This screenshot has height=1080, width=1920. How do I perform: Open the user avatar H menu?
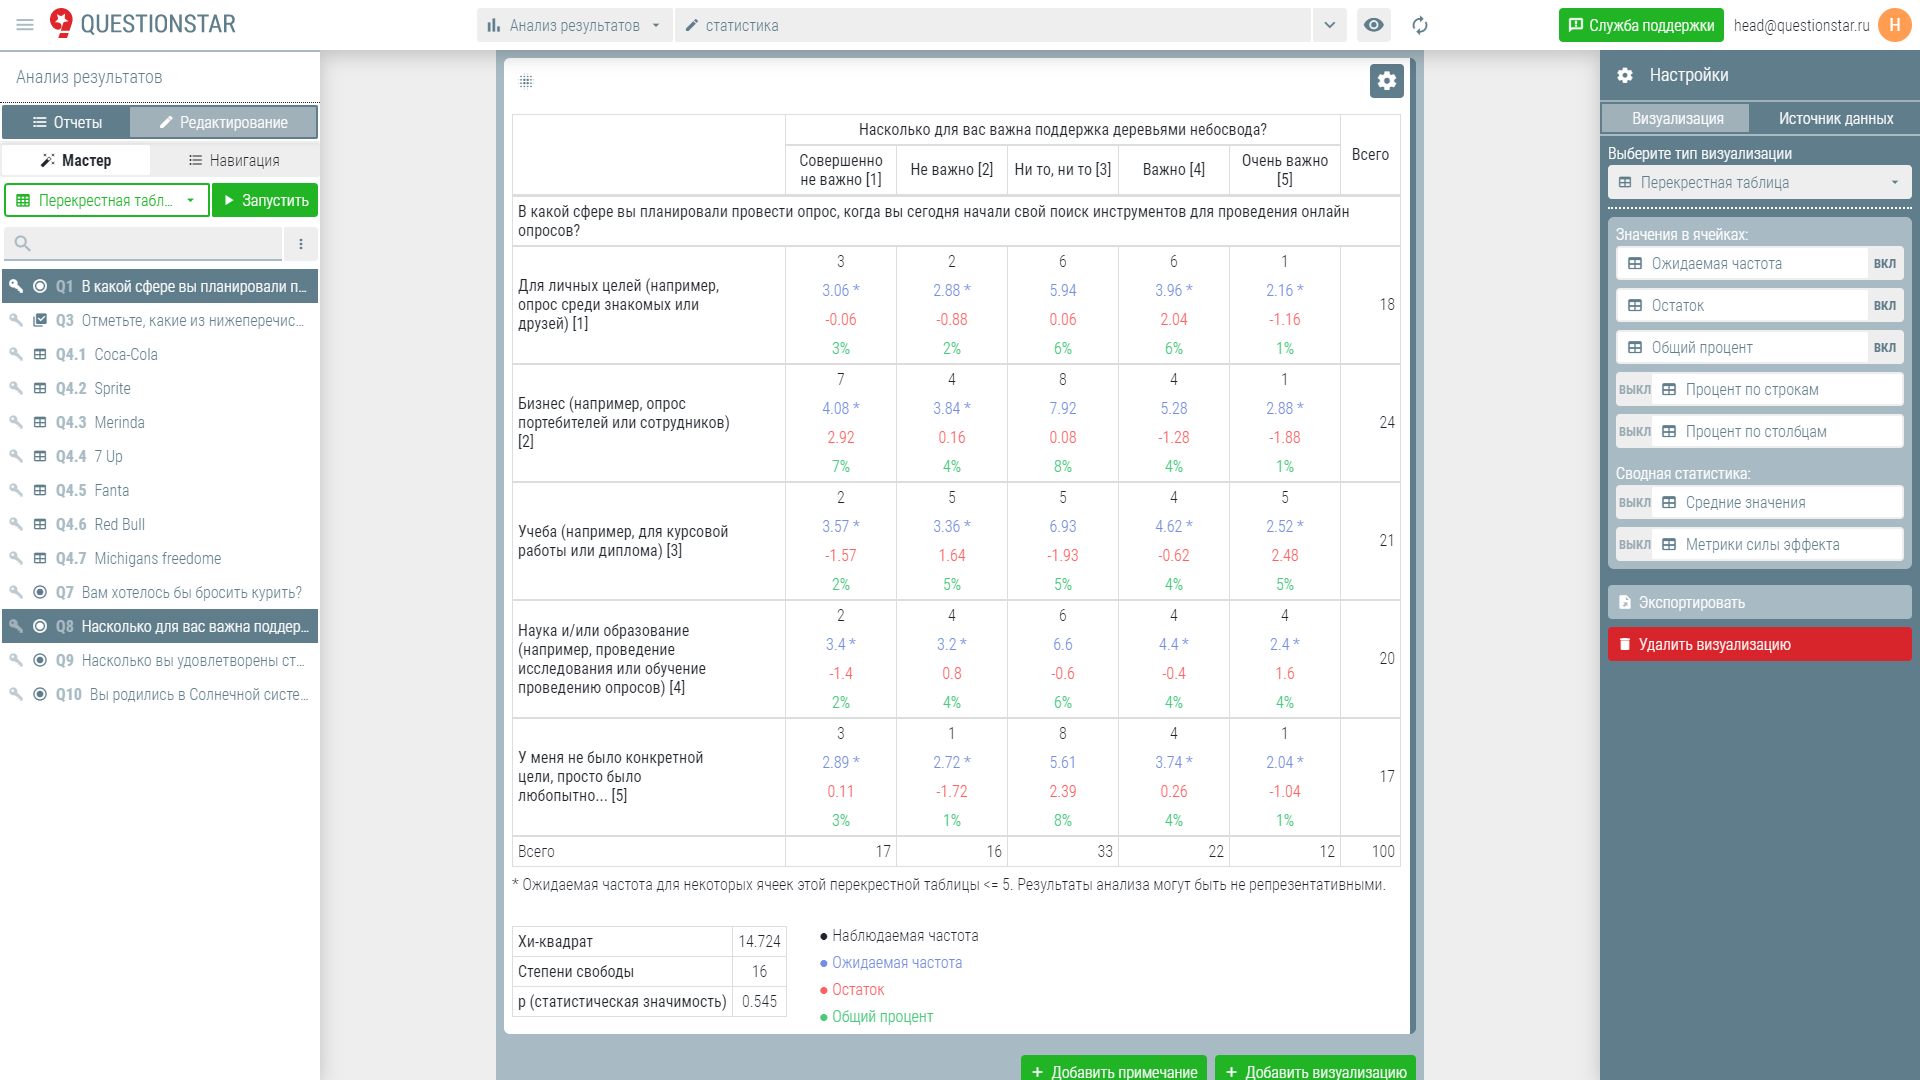tap(1895, 25)
